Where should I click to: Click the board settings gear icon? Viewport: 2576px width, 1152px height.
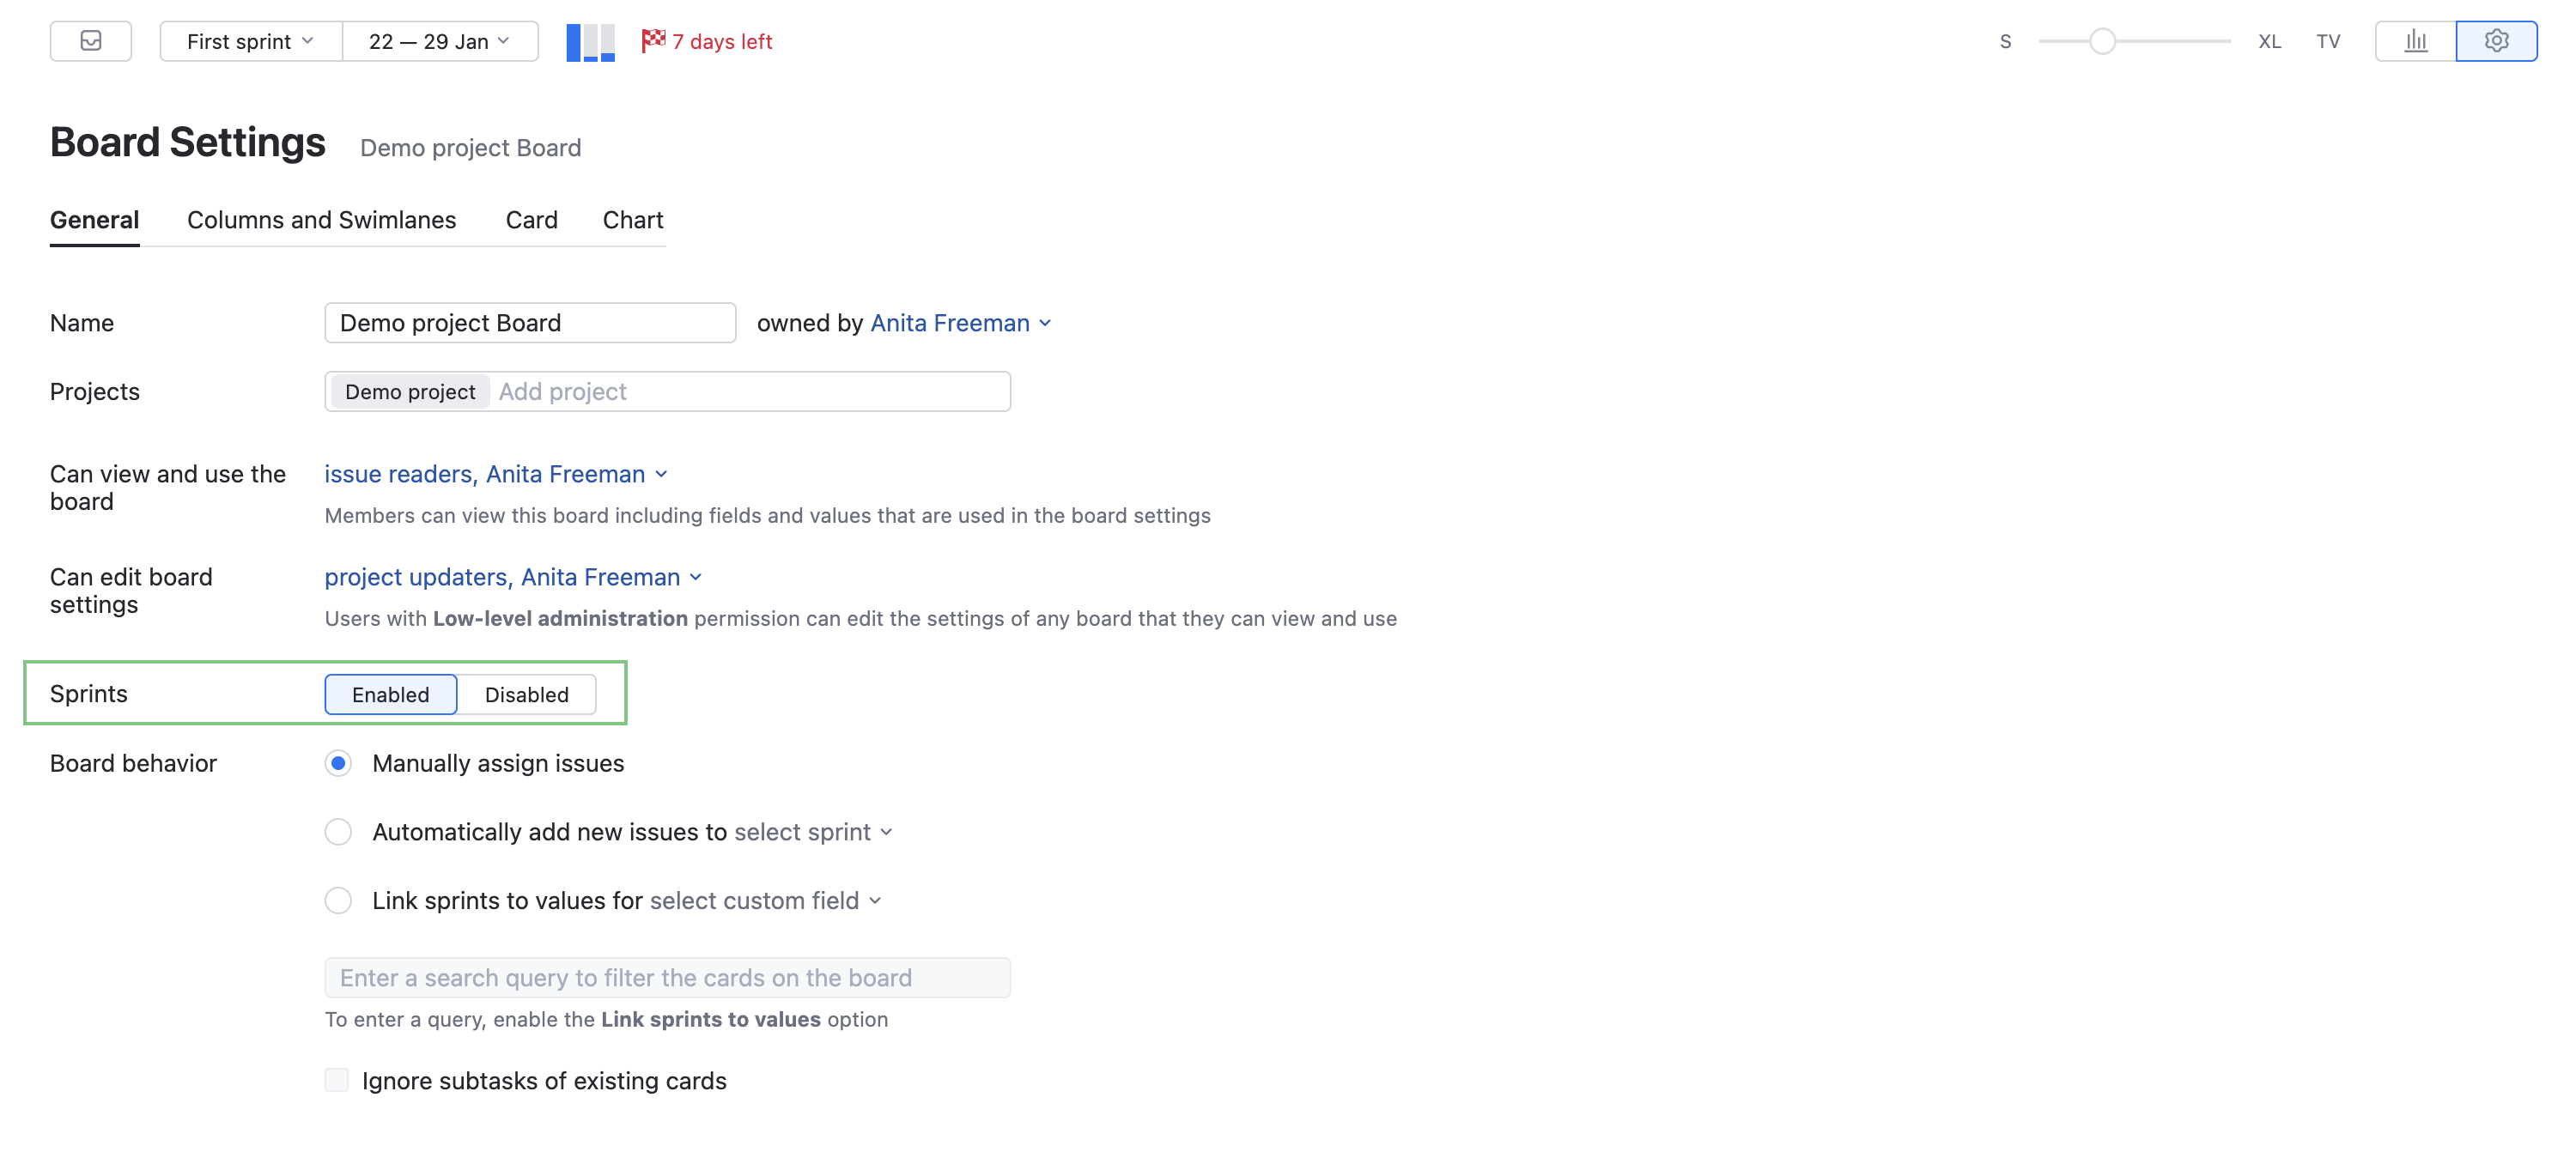(2496, 41)
